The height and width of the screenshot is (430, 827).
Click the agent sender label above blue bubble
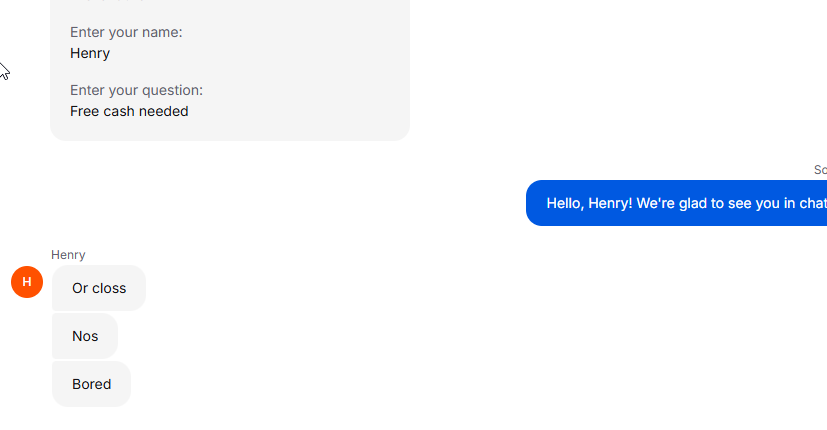tap(820, 170)
